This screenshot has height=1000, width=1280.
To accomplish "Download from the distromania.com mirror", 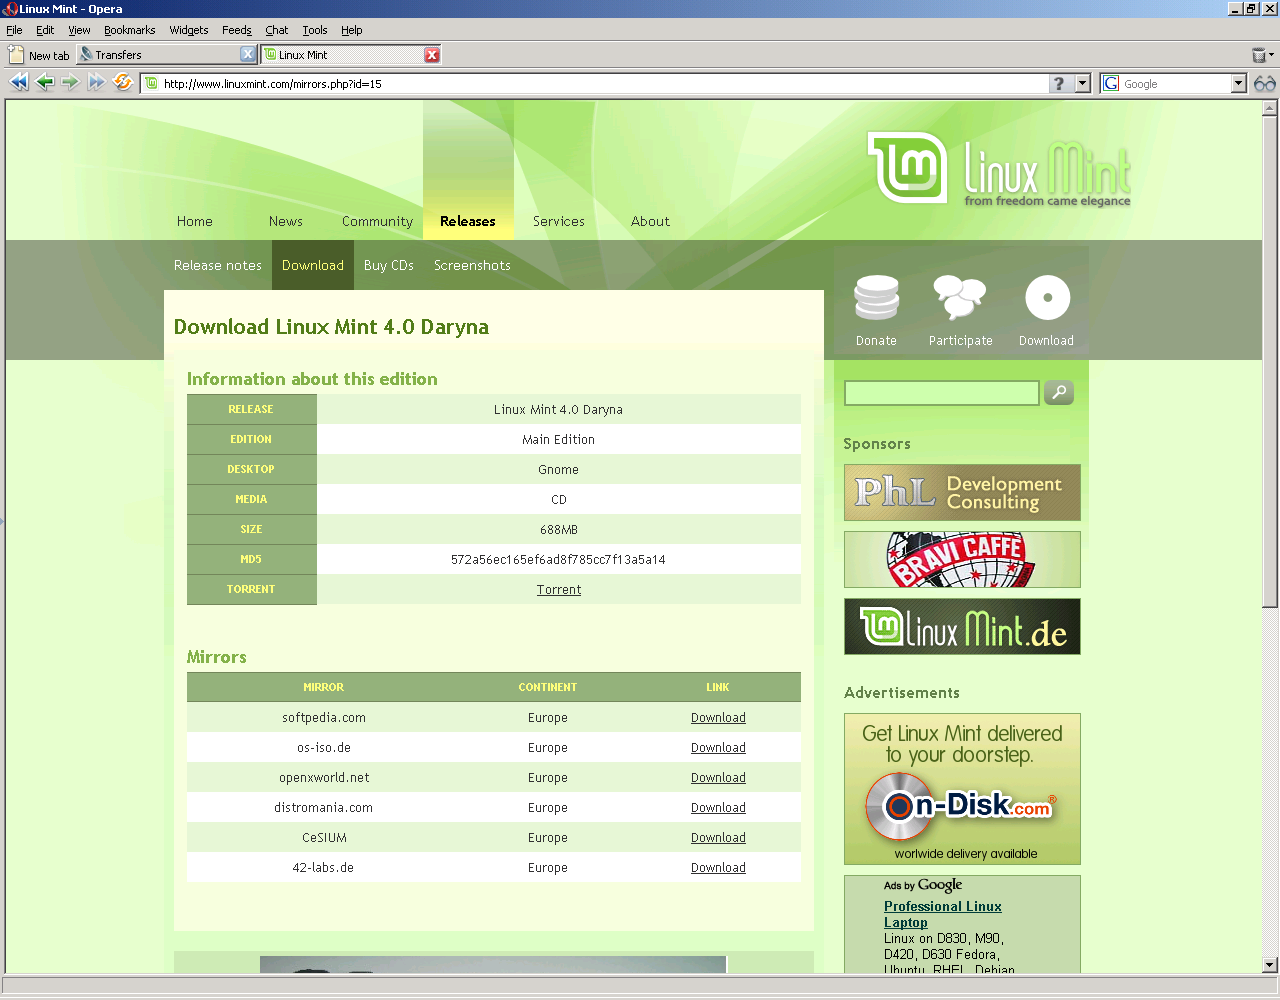I will tap(718, 808).
